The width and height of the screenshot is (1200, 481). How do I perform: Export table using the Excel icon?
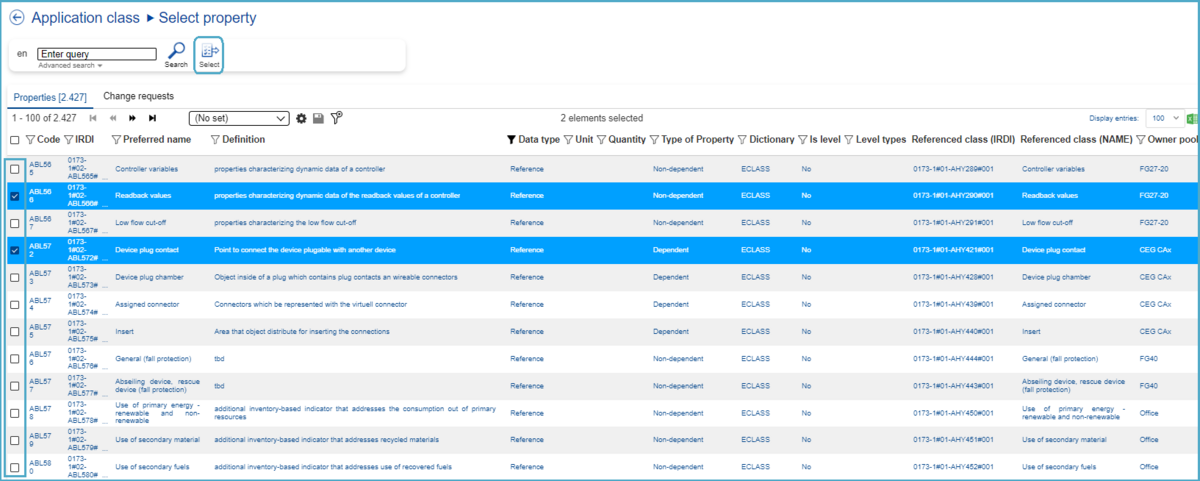point(1192,118)
